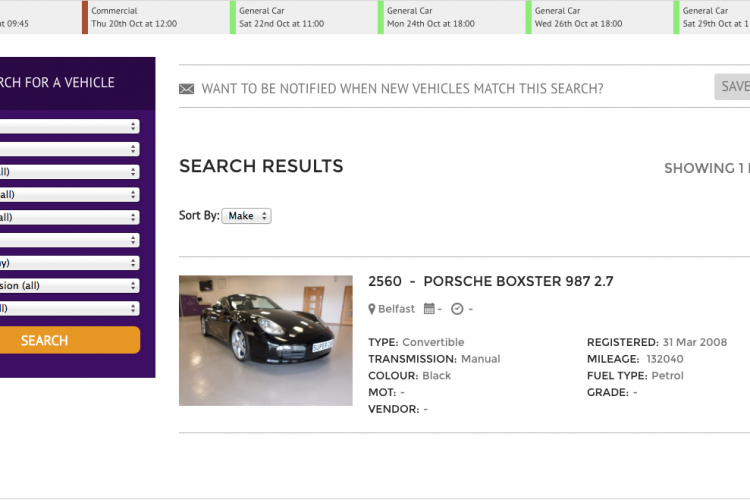Click the mileage value 132040
This screenshot has height=500, width=750.
tap(665, 359)
